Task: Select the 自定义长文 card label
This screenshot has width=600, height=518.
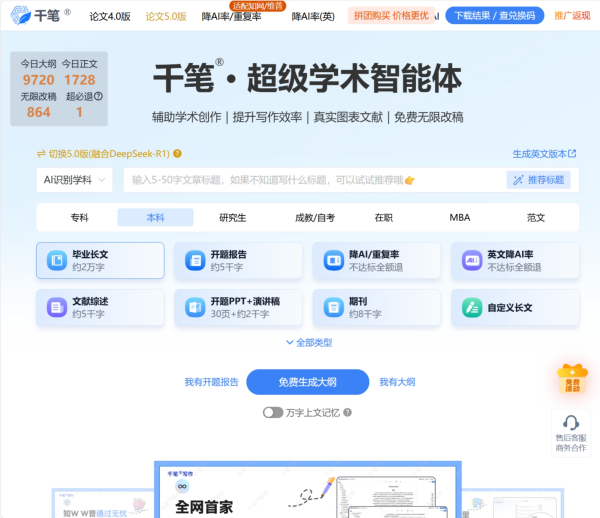Action: pos(510,308)
